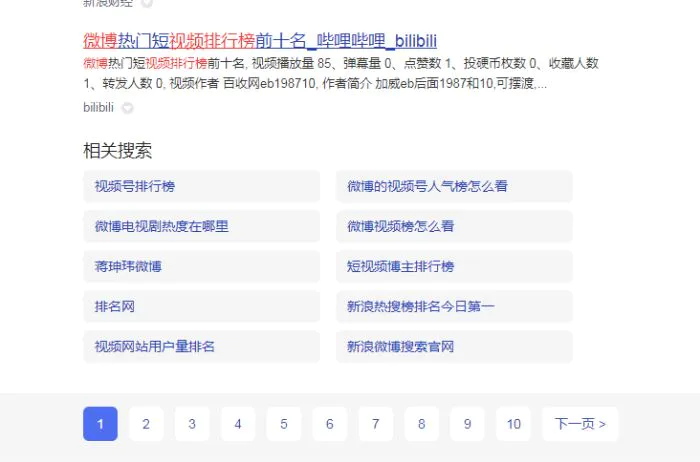Viewport: 700px width, 462px height.
Task: Go to results page 4
Action: coord(238,424)
